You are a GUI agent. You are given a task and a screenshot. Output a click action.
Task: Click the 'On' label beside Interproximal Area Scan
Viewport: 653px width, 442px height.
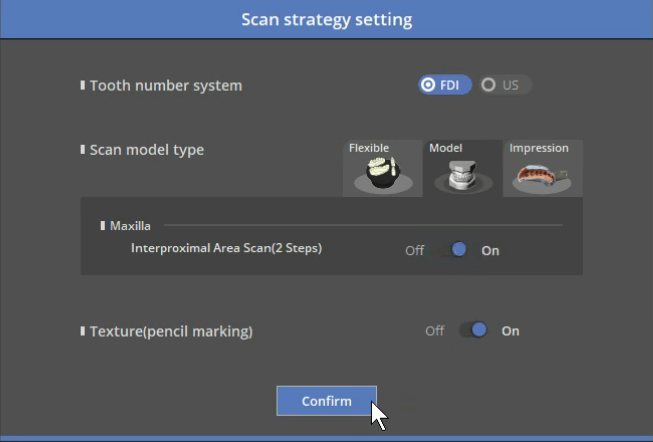[490, 251]
